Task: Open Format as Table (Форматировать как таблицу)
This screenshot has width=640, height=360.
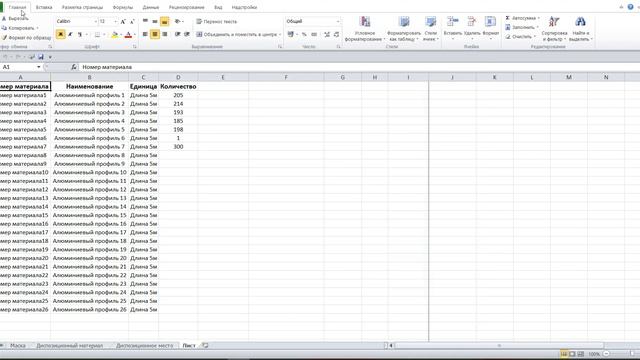Action: tap(404, 29)
